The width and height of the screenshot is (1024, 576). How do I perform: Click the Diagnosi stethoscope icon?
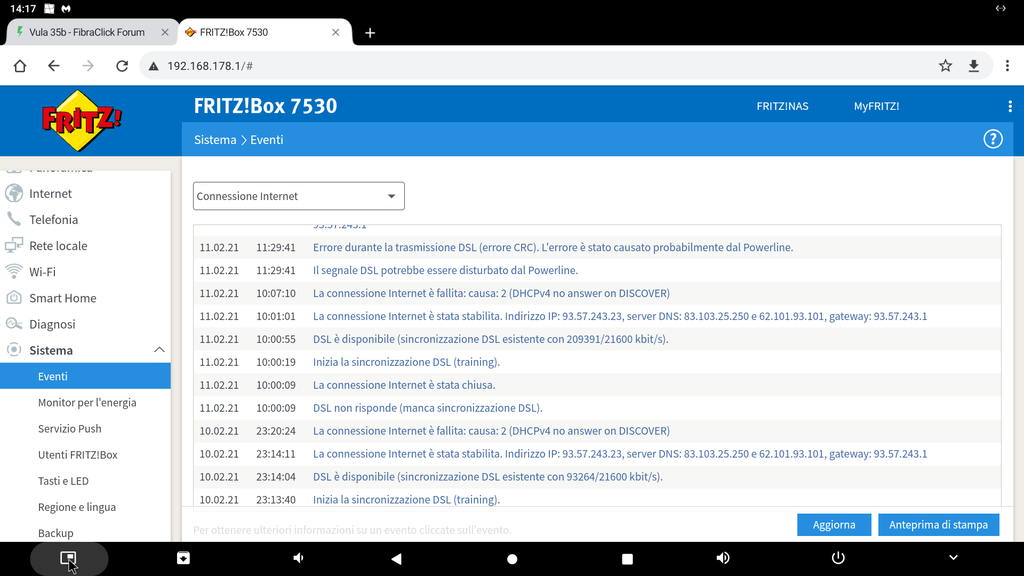coord(14,324)
